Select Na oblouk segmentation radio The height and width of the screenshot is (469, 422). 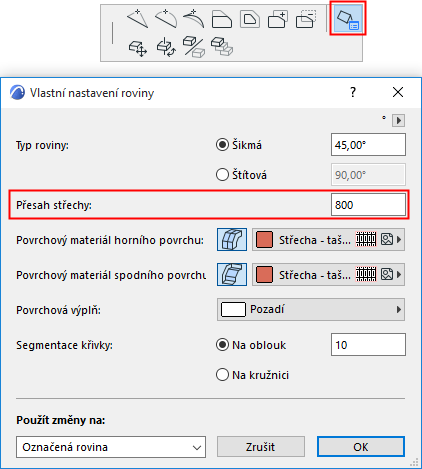[x=222, y=345]
